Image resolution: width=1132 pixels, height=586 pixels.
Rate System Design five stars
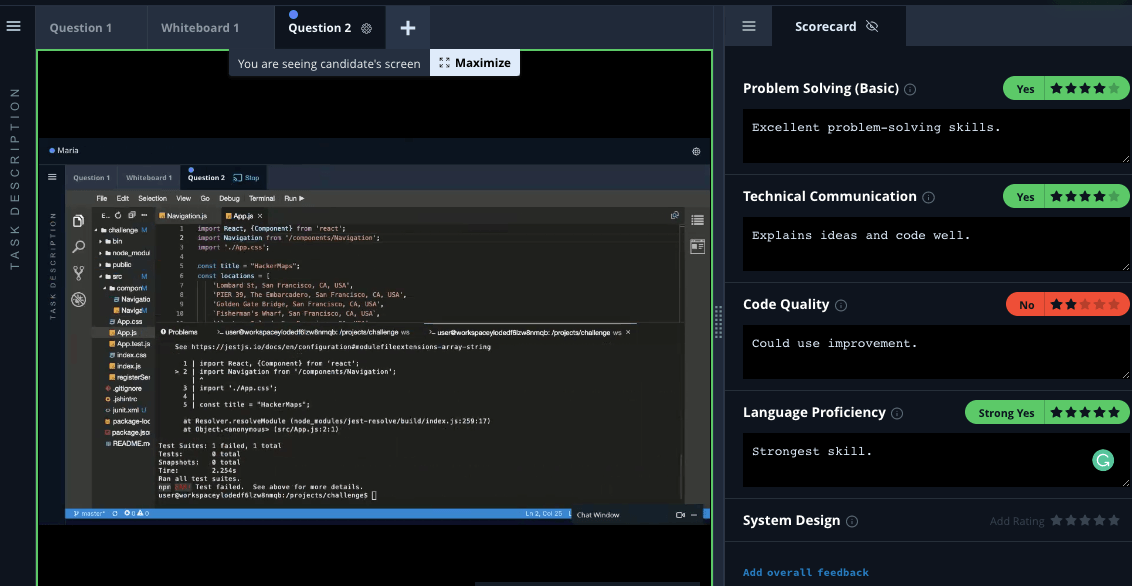pos(1114,520)
